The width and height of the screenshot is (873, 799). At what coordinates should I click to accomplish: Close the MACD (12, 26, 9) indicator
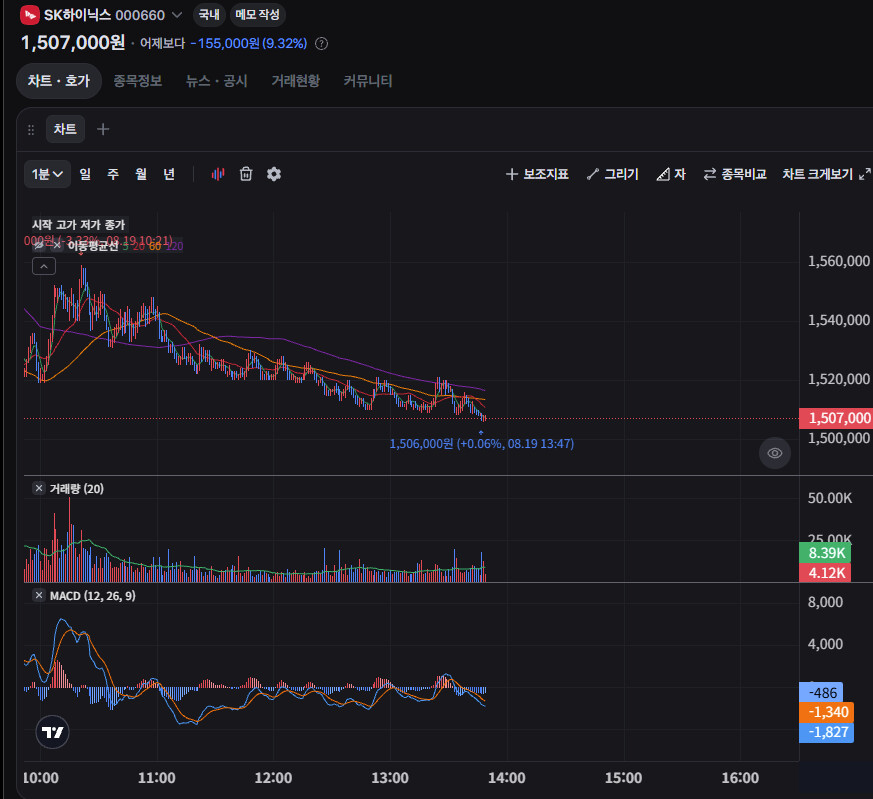(38, 595)
